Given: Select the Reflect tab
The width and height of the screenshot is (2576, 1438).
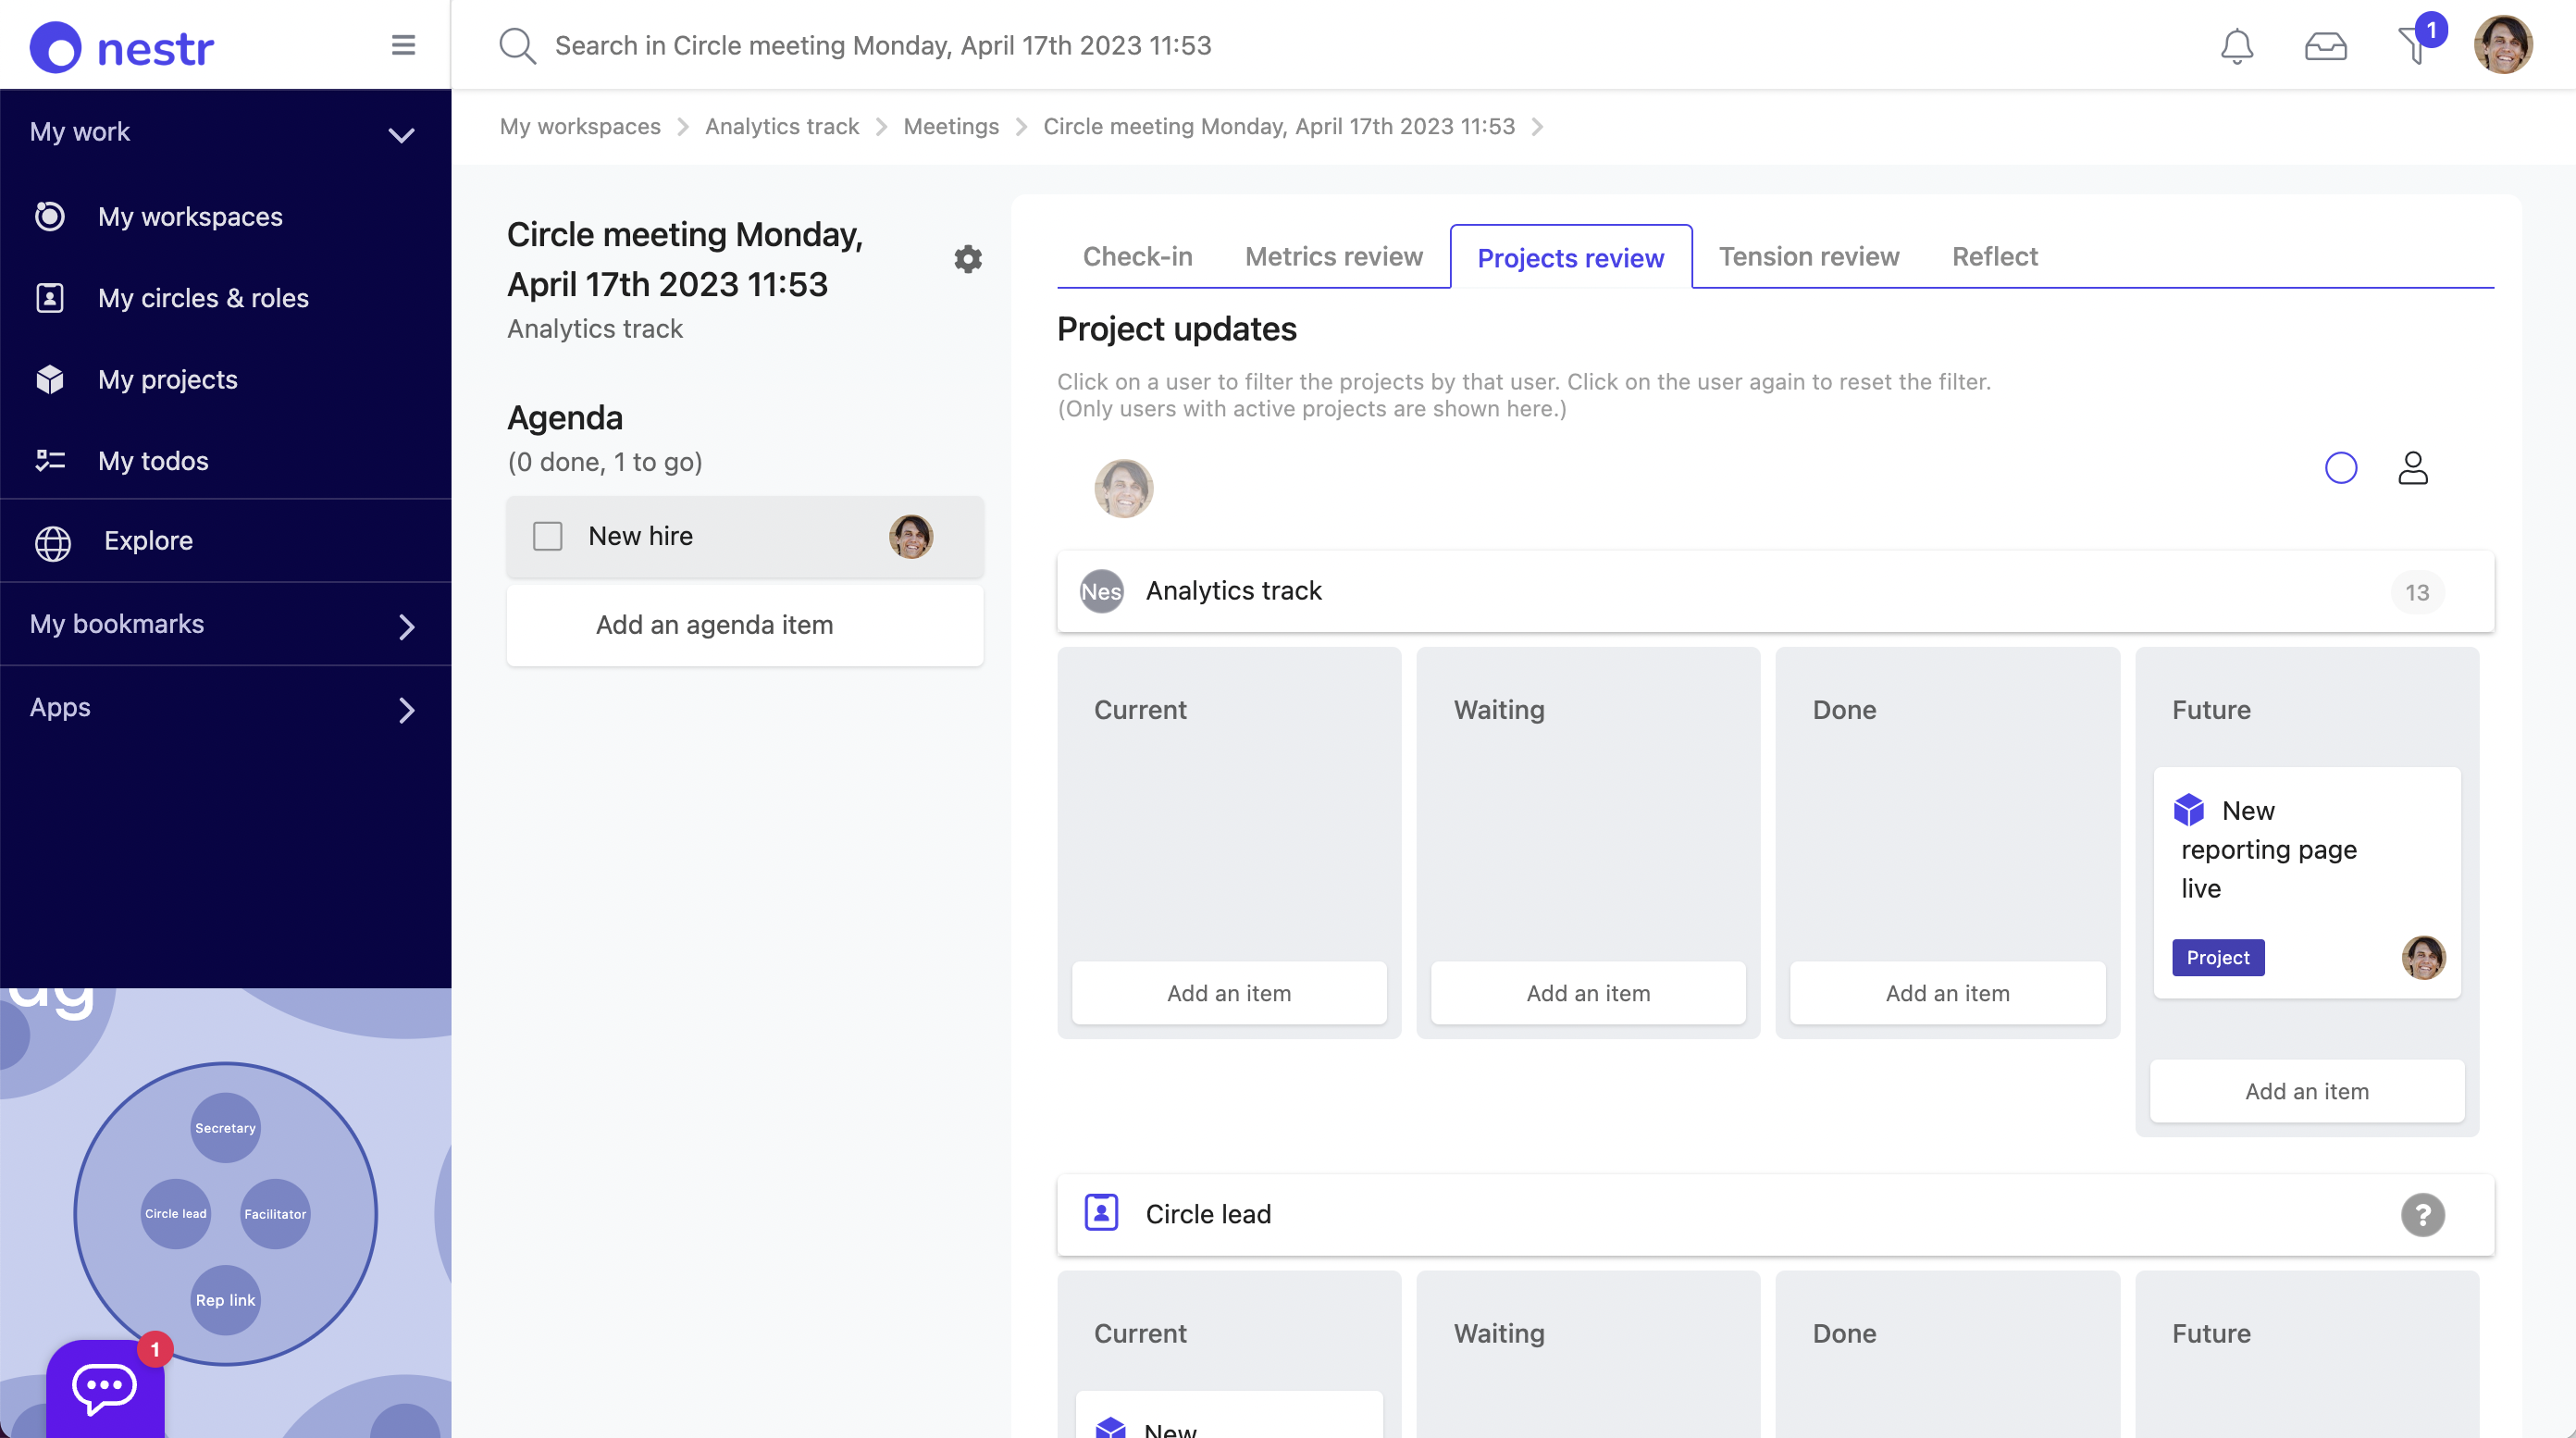Looking at the screenshot, I should (x=1994, y=254).
